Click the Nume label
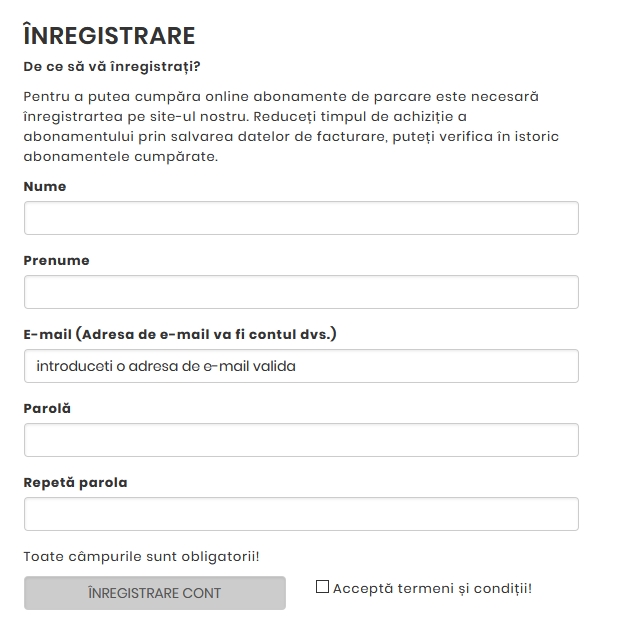The height and width of the screenshot is (634, 625). [45, 186]
